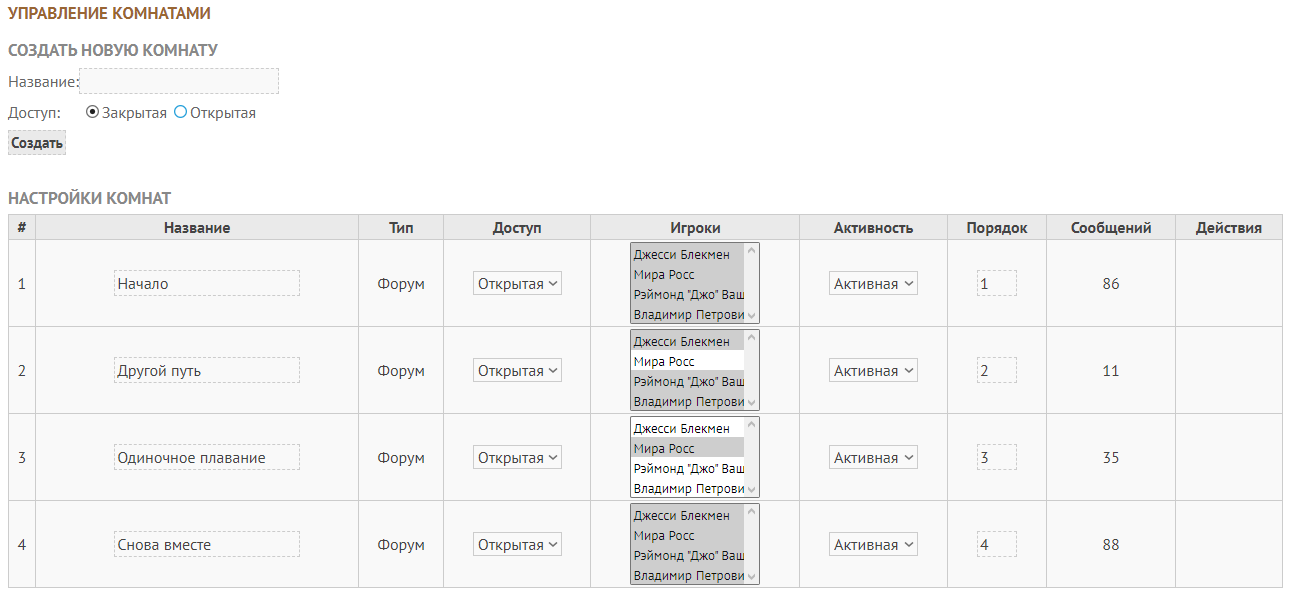Click order field of room Другой путь
The width and height of the screenshot is (1289, 595).
click(x=997, y=371)
